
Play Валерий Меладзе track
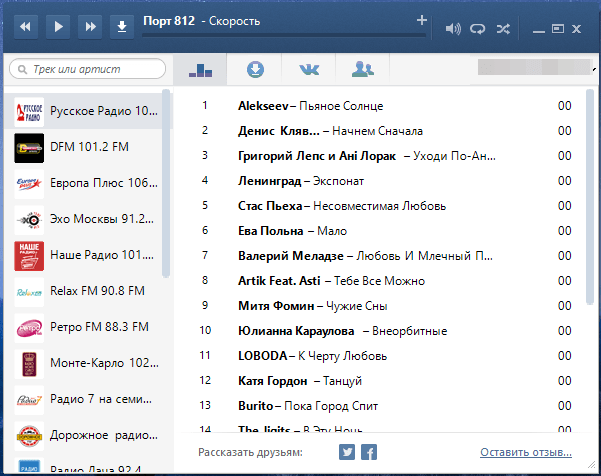click(x=381, y=256)
